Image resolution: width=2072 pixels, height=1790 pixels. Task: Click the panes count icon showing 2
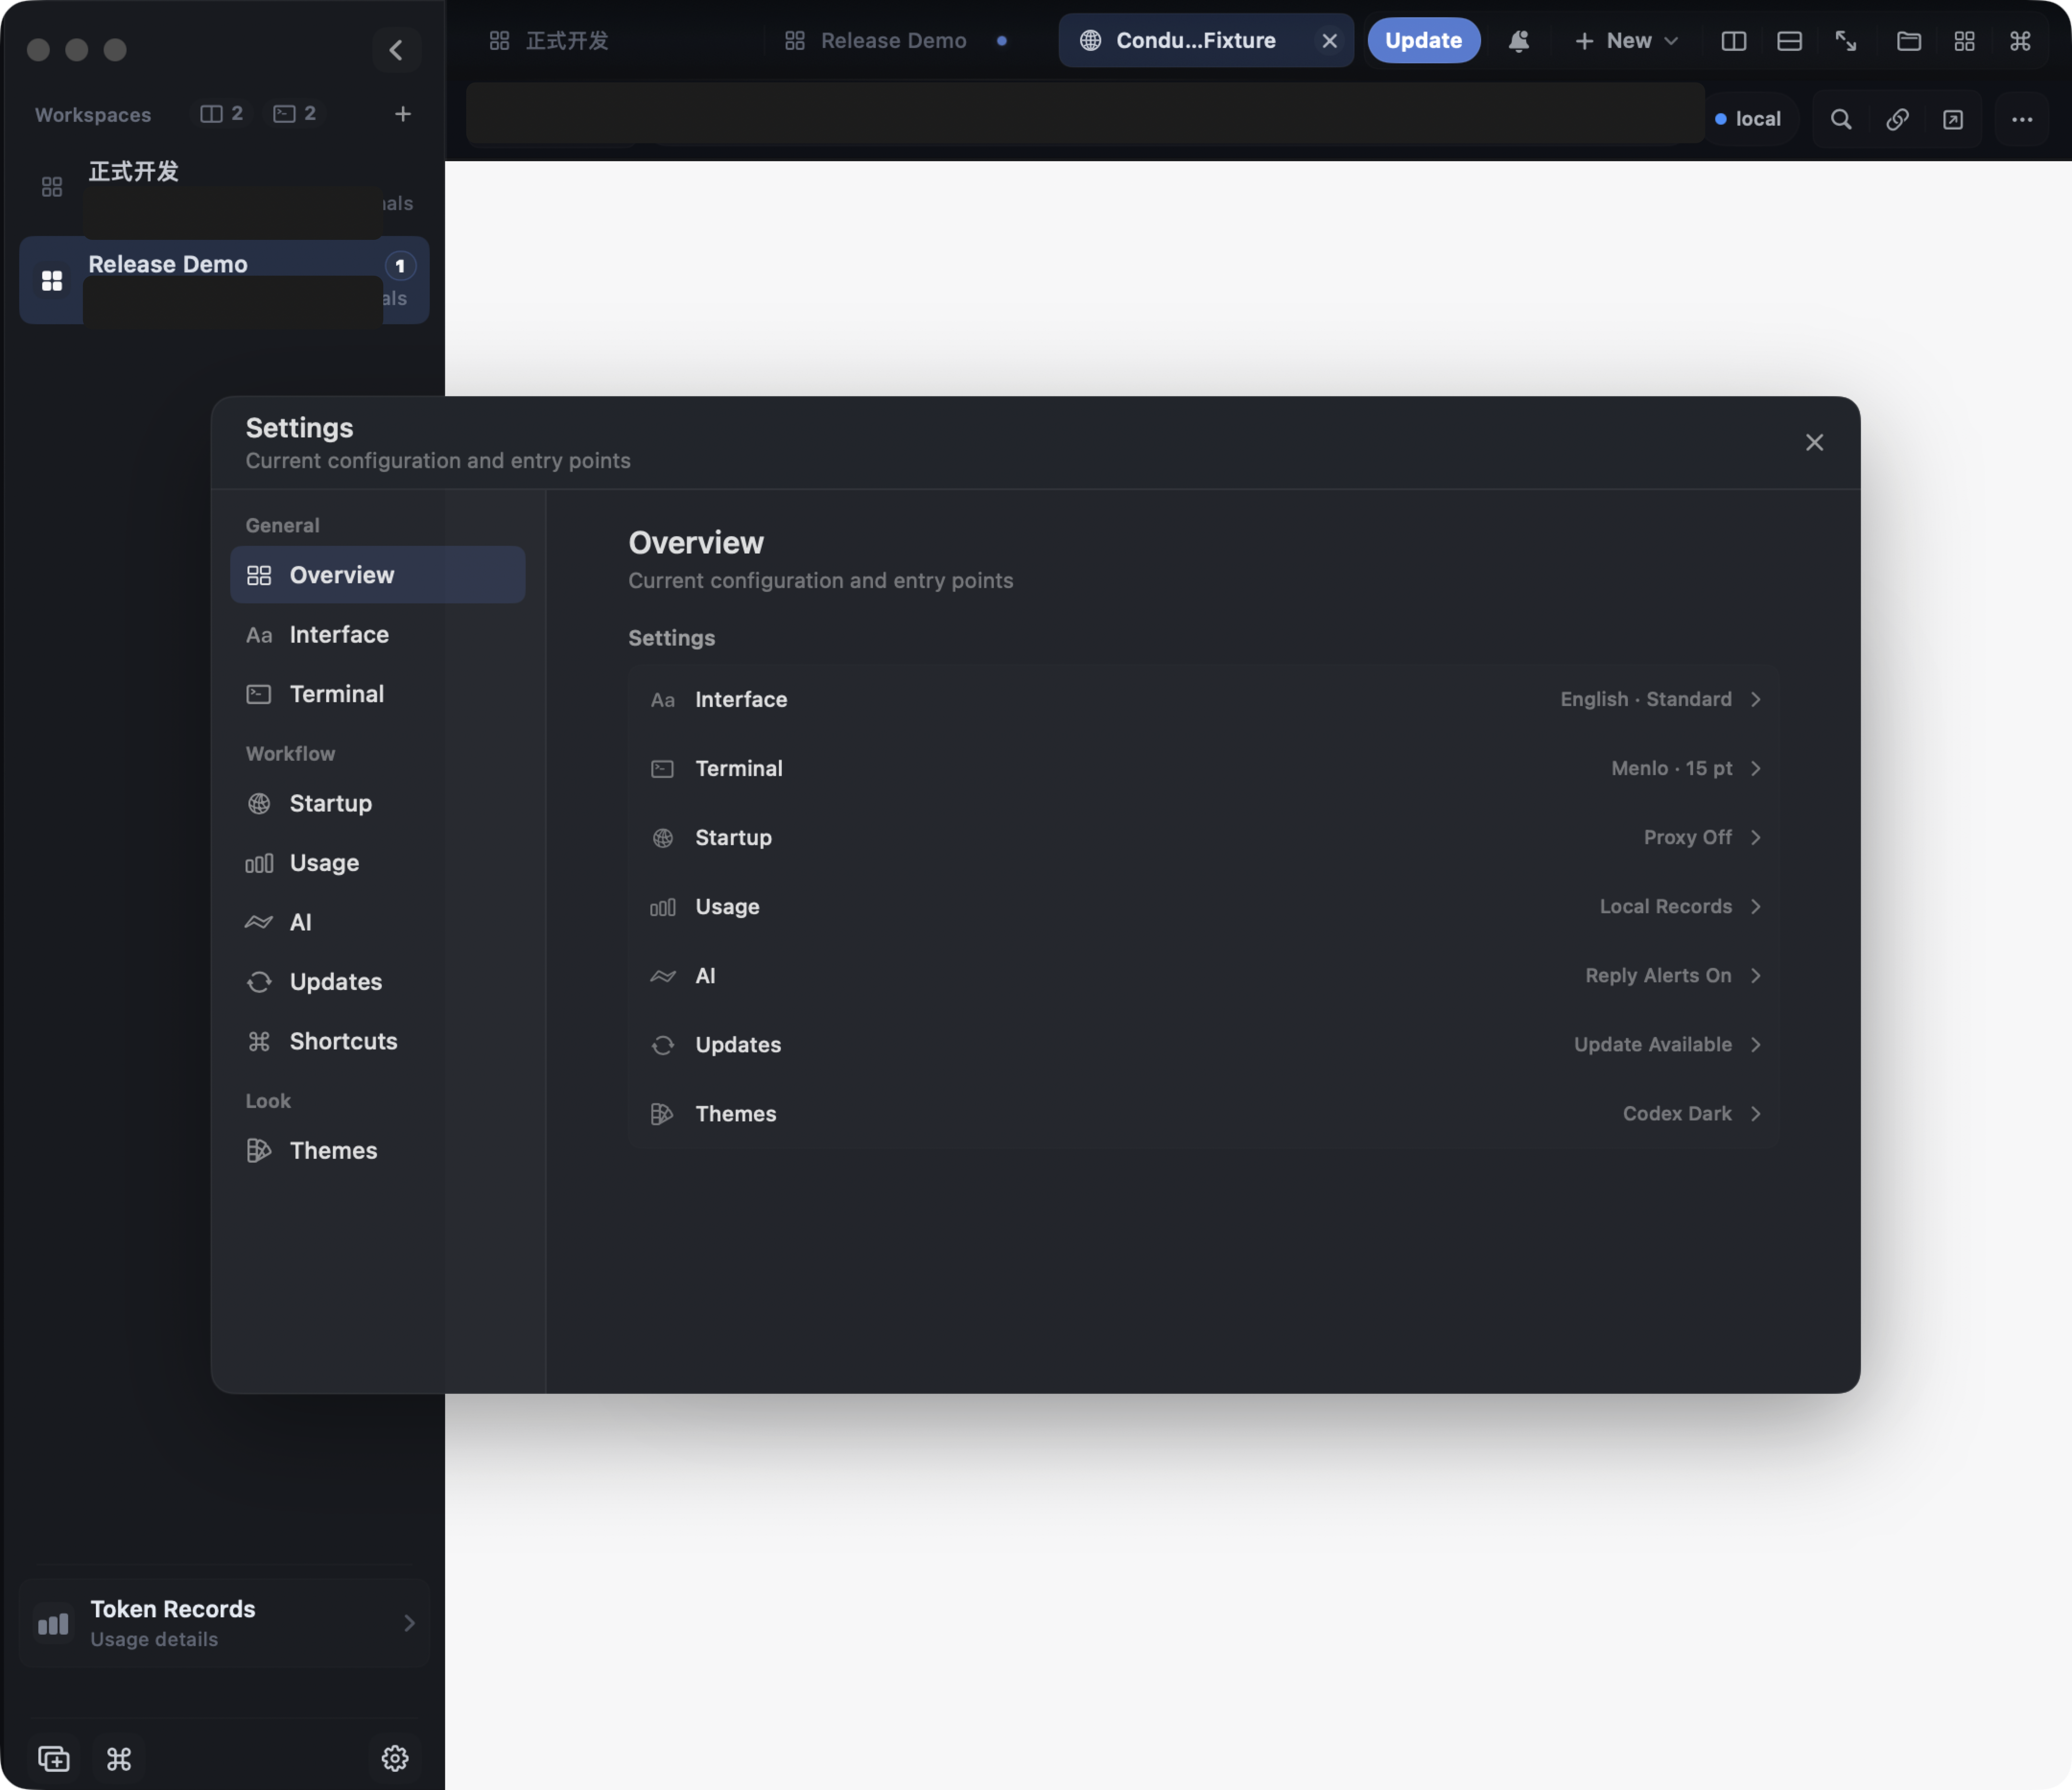click(222, 114)
